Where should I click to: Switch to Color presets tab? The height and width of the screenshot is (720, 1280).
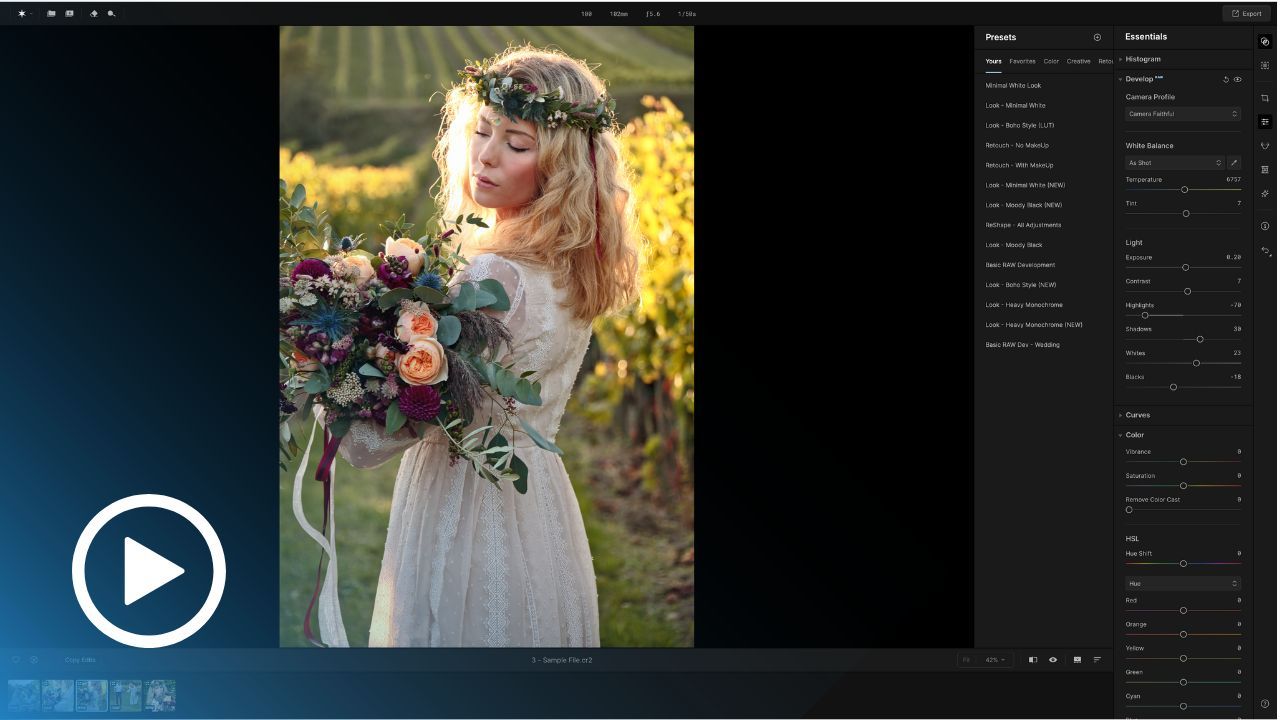[1051, 61]
